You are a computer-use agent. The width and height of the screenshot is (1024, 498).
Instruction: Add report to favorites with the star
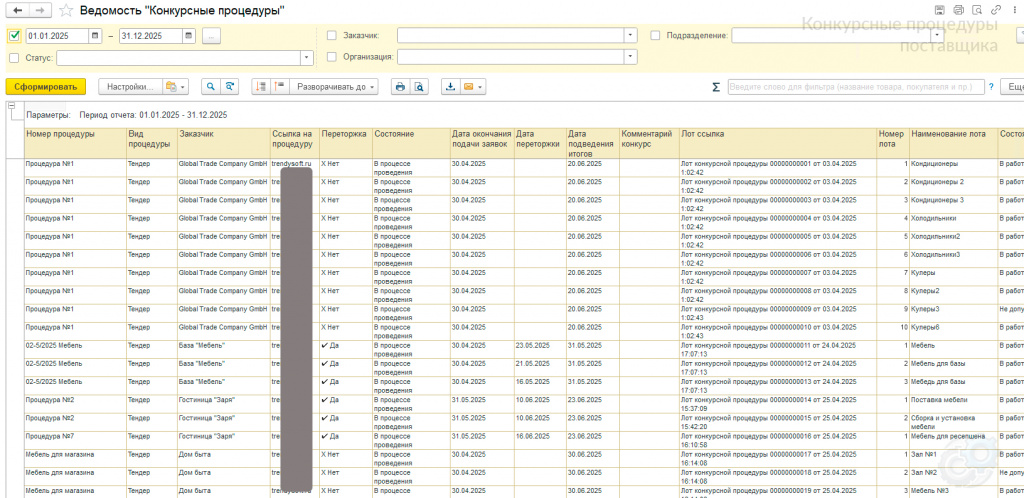65,10
